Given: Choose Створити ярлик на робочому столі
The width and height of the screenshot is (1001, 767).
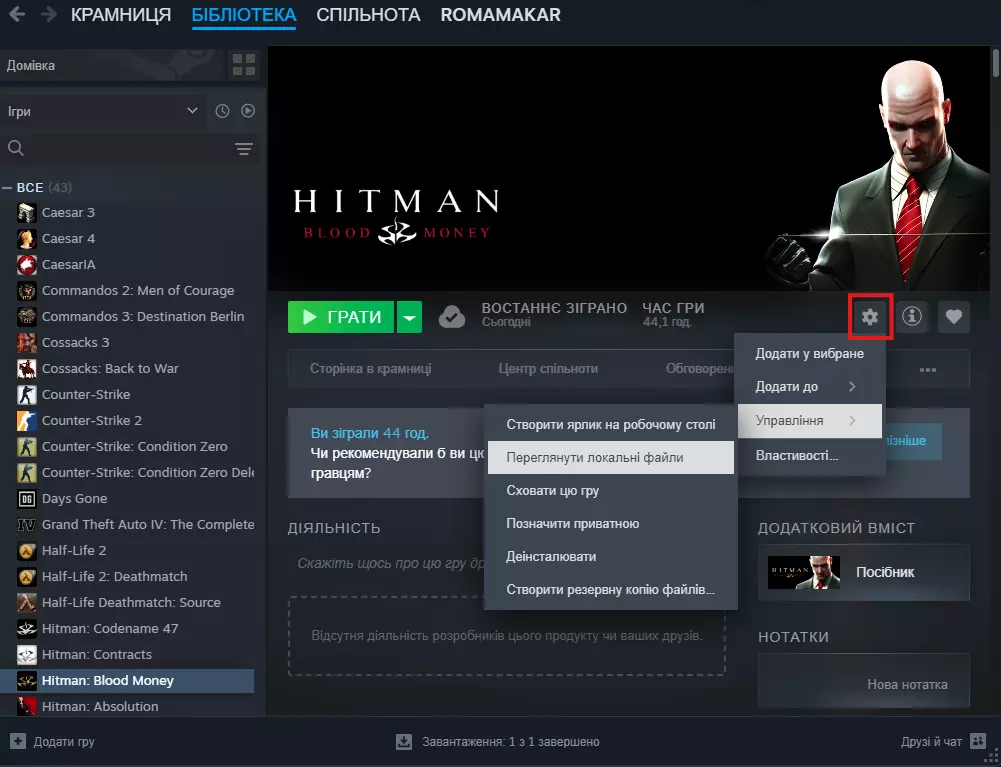Looking at the screenshot, I should point(611,425).
